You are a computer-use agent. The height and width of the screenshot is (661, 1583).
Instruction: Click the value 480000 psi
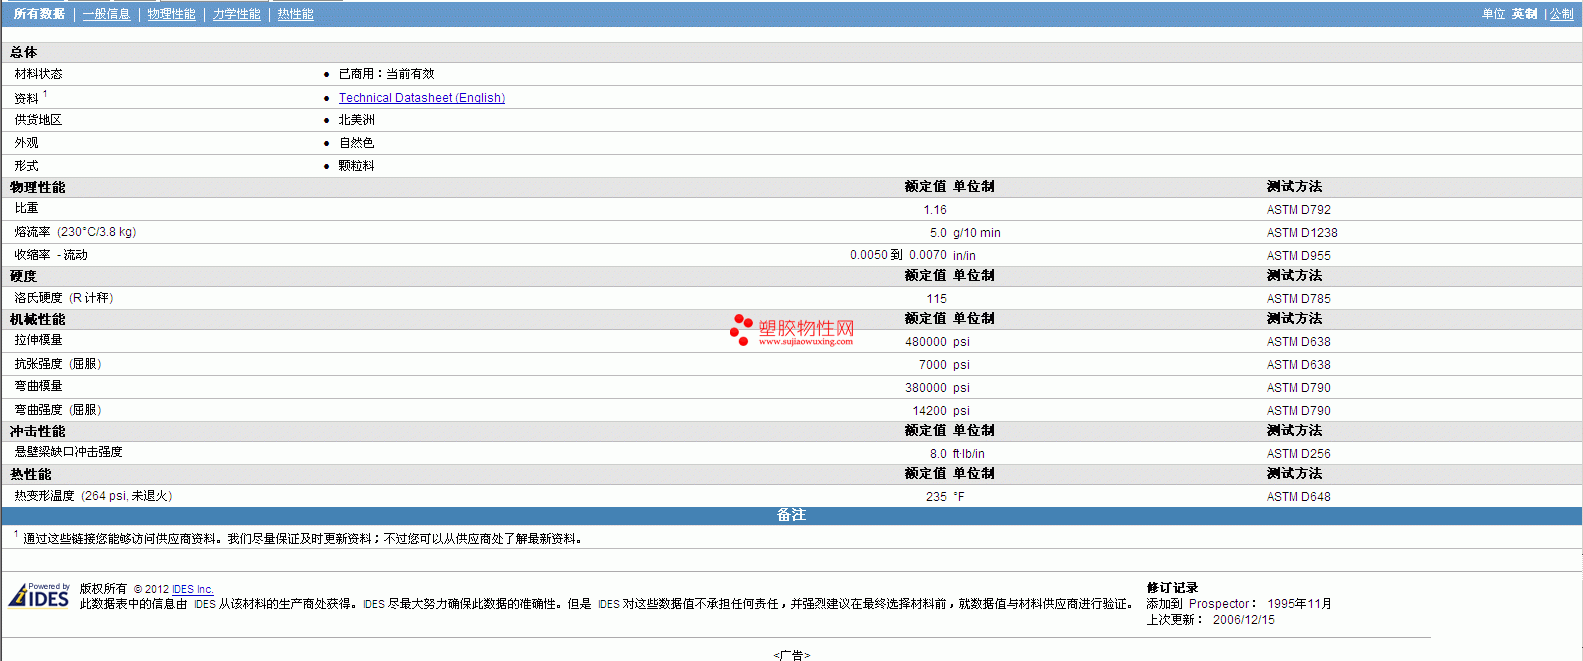click(937, 342)
